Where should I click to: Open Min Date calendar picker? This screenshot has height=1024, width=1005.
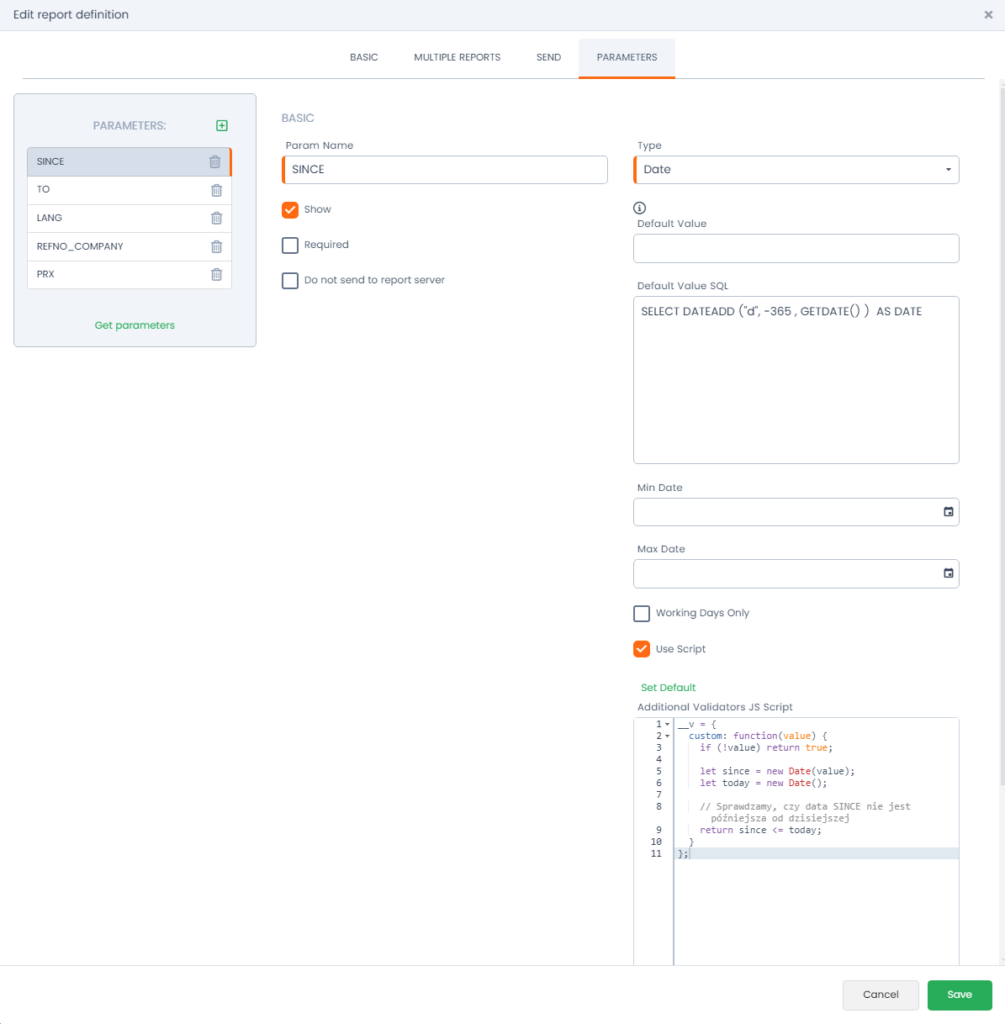coord(948,512)
